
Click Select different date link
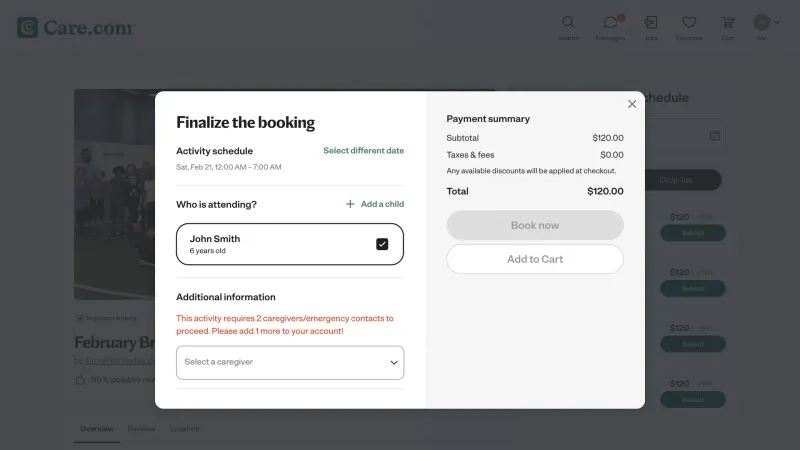(363, 151)
